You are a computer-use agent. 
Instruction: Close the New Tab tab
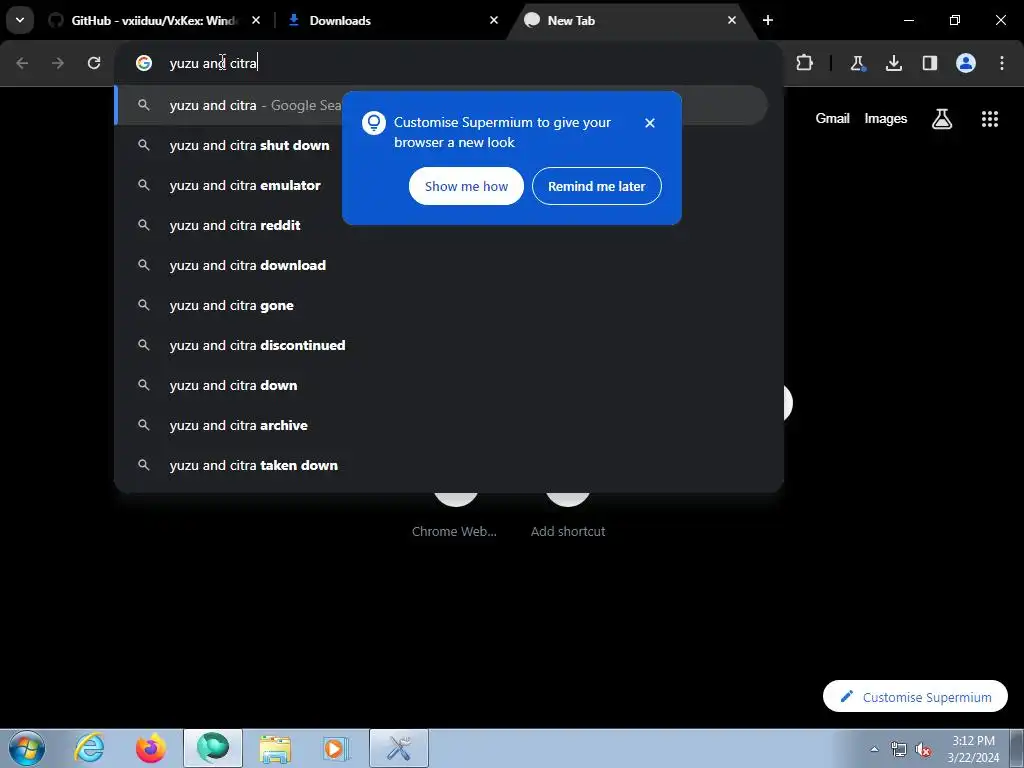tap(731, 21)
